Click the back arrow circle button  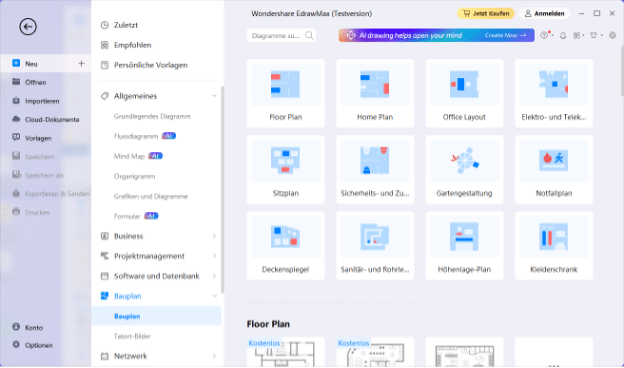(x=28, y=27)
